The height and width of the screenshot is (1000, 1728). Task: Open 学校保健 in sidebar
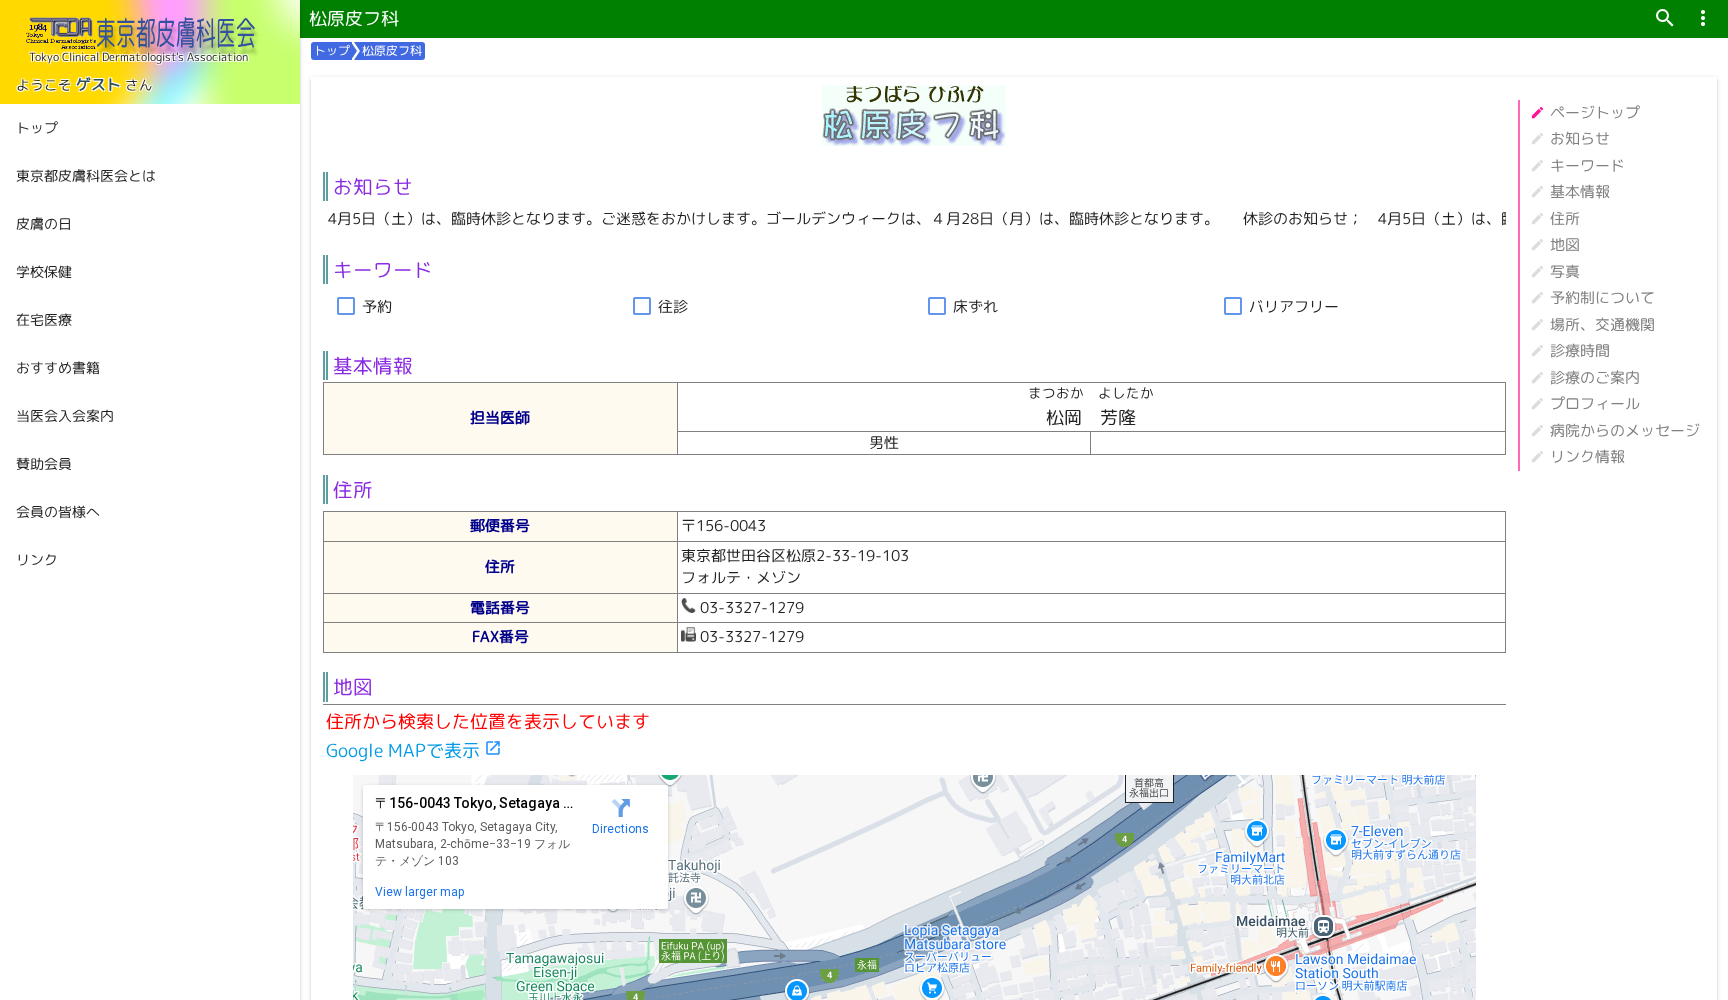coord(150,272)
